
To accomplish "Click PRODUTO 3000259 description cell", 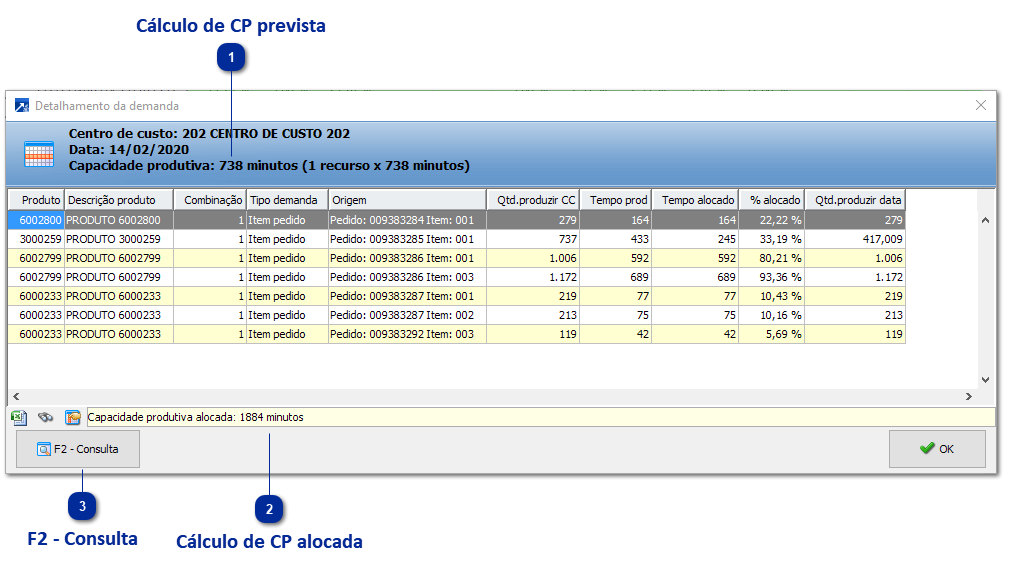I will pos(119,239).
